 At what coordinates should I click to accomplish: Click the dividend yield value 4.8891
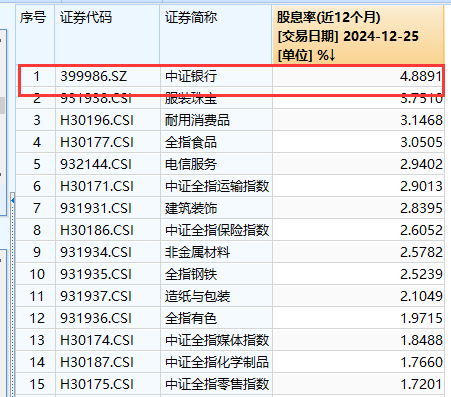pos(421,76)
